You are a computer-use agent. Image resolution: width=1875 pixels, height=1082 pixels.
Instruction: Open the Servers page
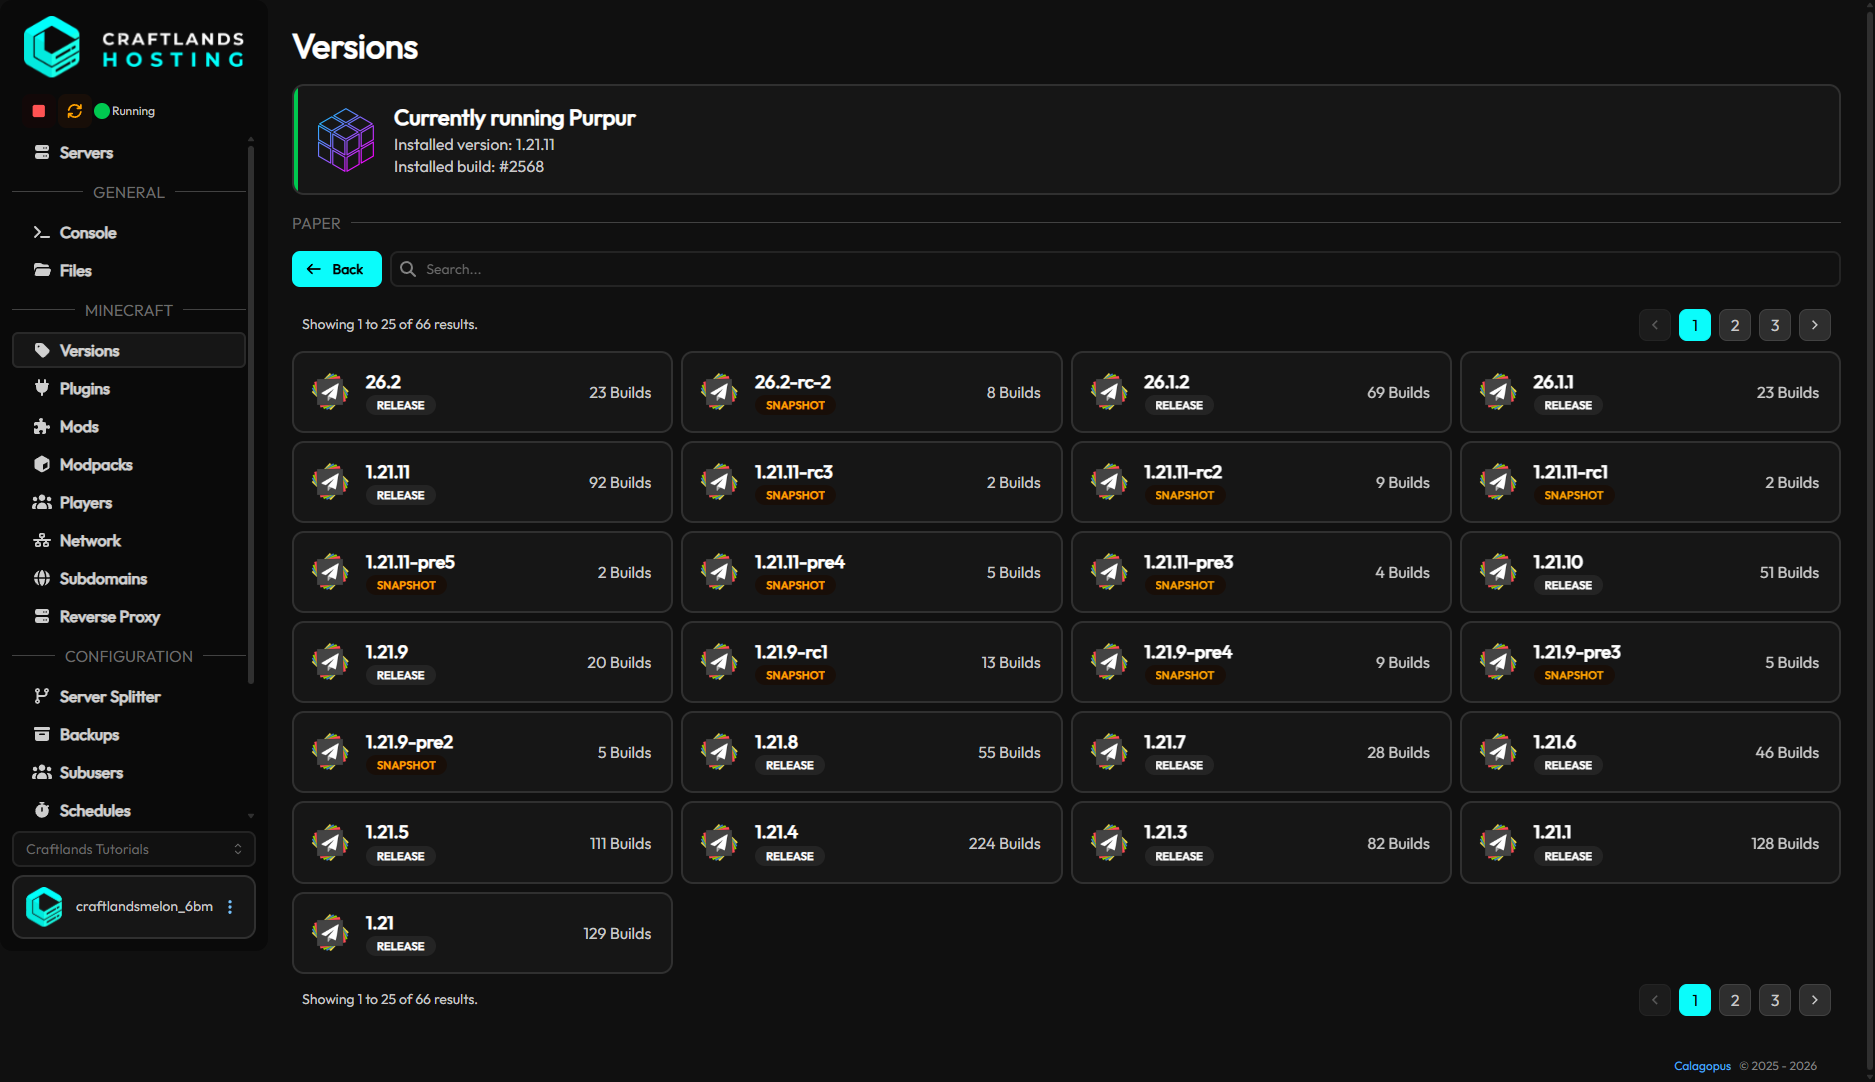pyautogui.click(x=129, y=153)
